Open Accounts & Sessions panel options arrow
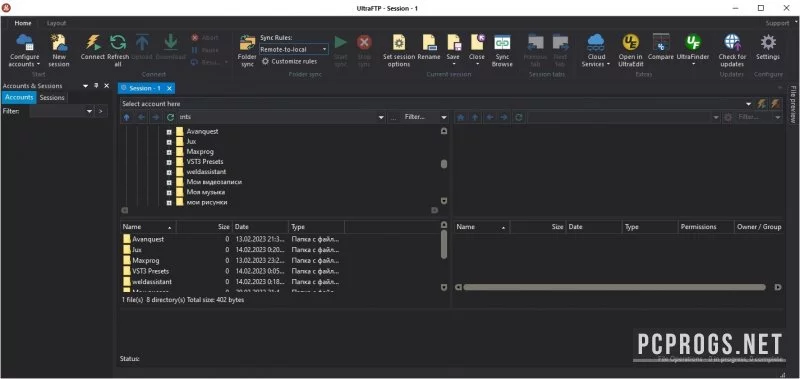 [86, 86]
